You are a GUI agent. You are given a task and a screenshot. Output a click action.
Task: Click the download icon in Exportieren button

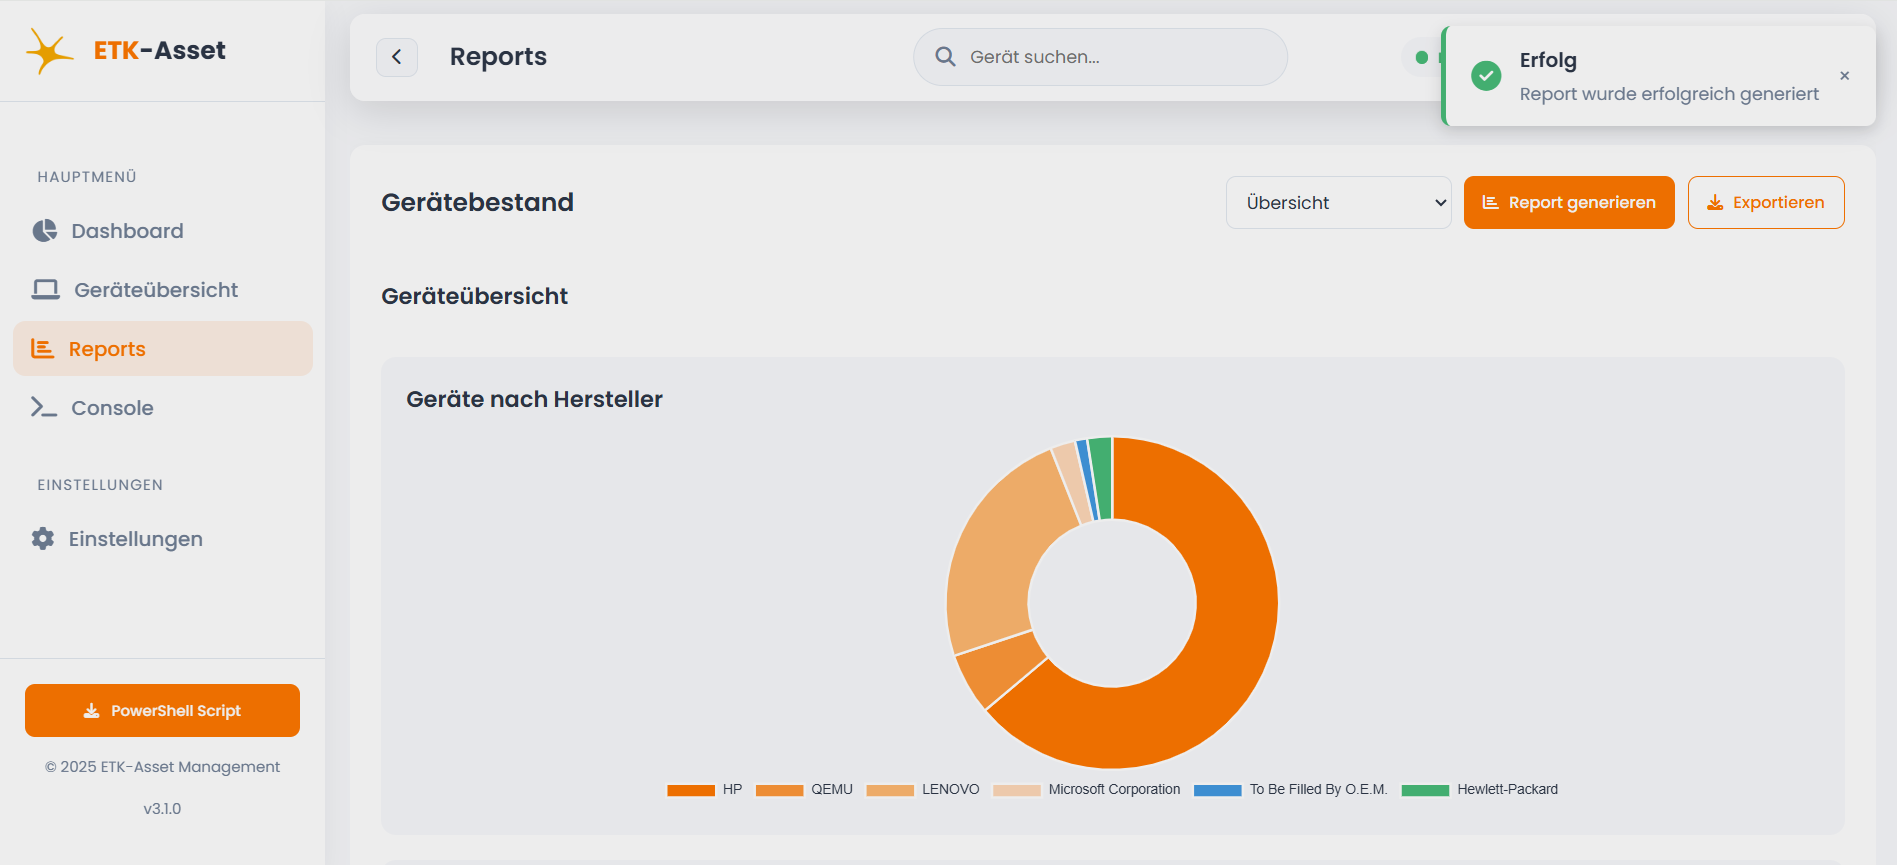[x=1715, y=203]
